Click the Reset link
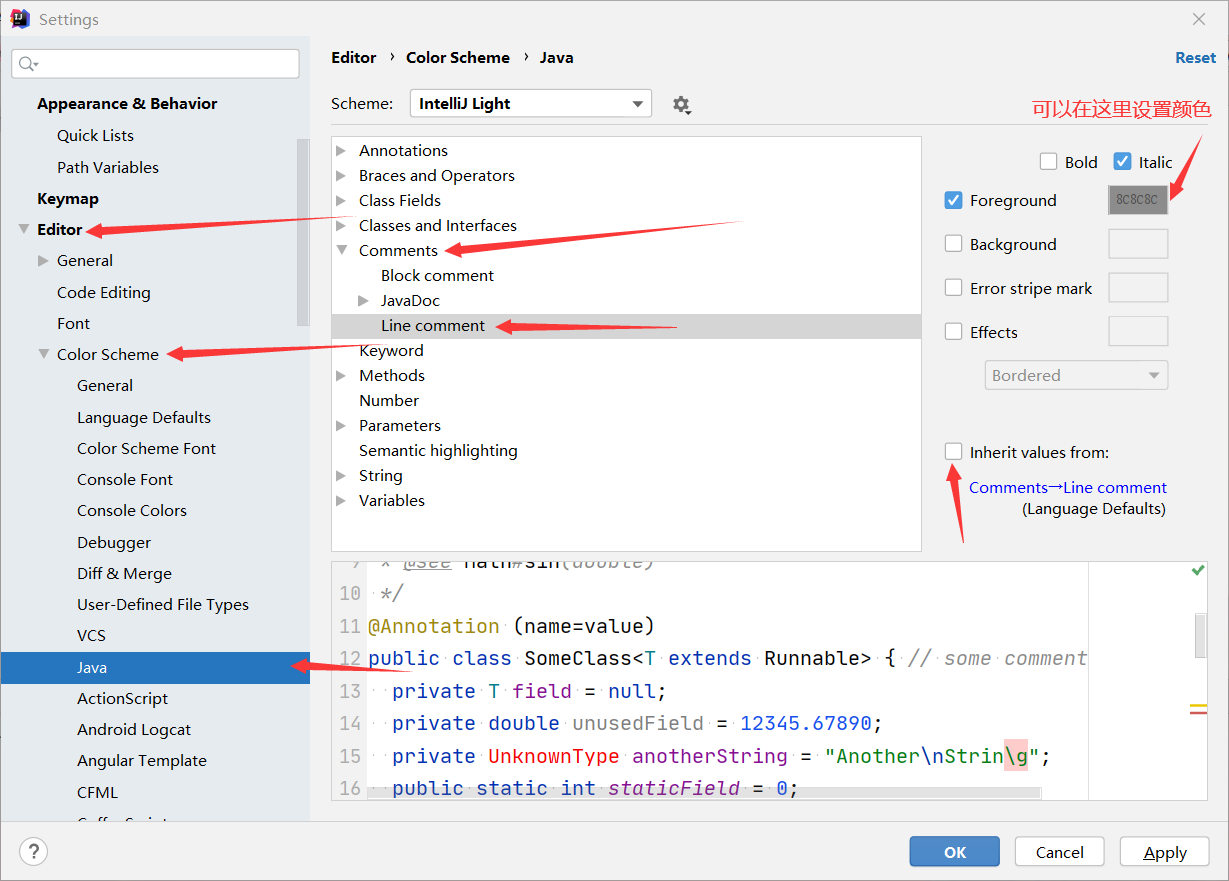The width and height of the screenshot is (1229, 881). [x=1195, y=57]
